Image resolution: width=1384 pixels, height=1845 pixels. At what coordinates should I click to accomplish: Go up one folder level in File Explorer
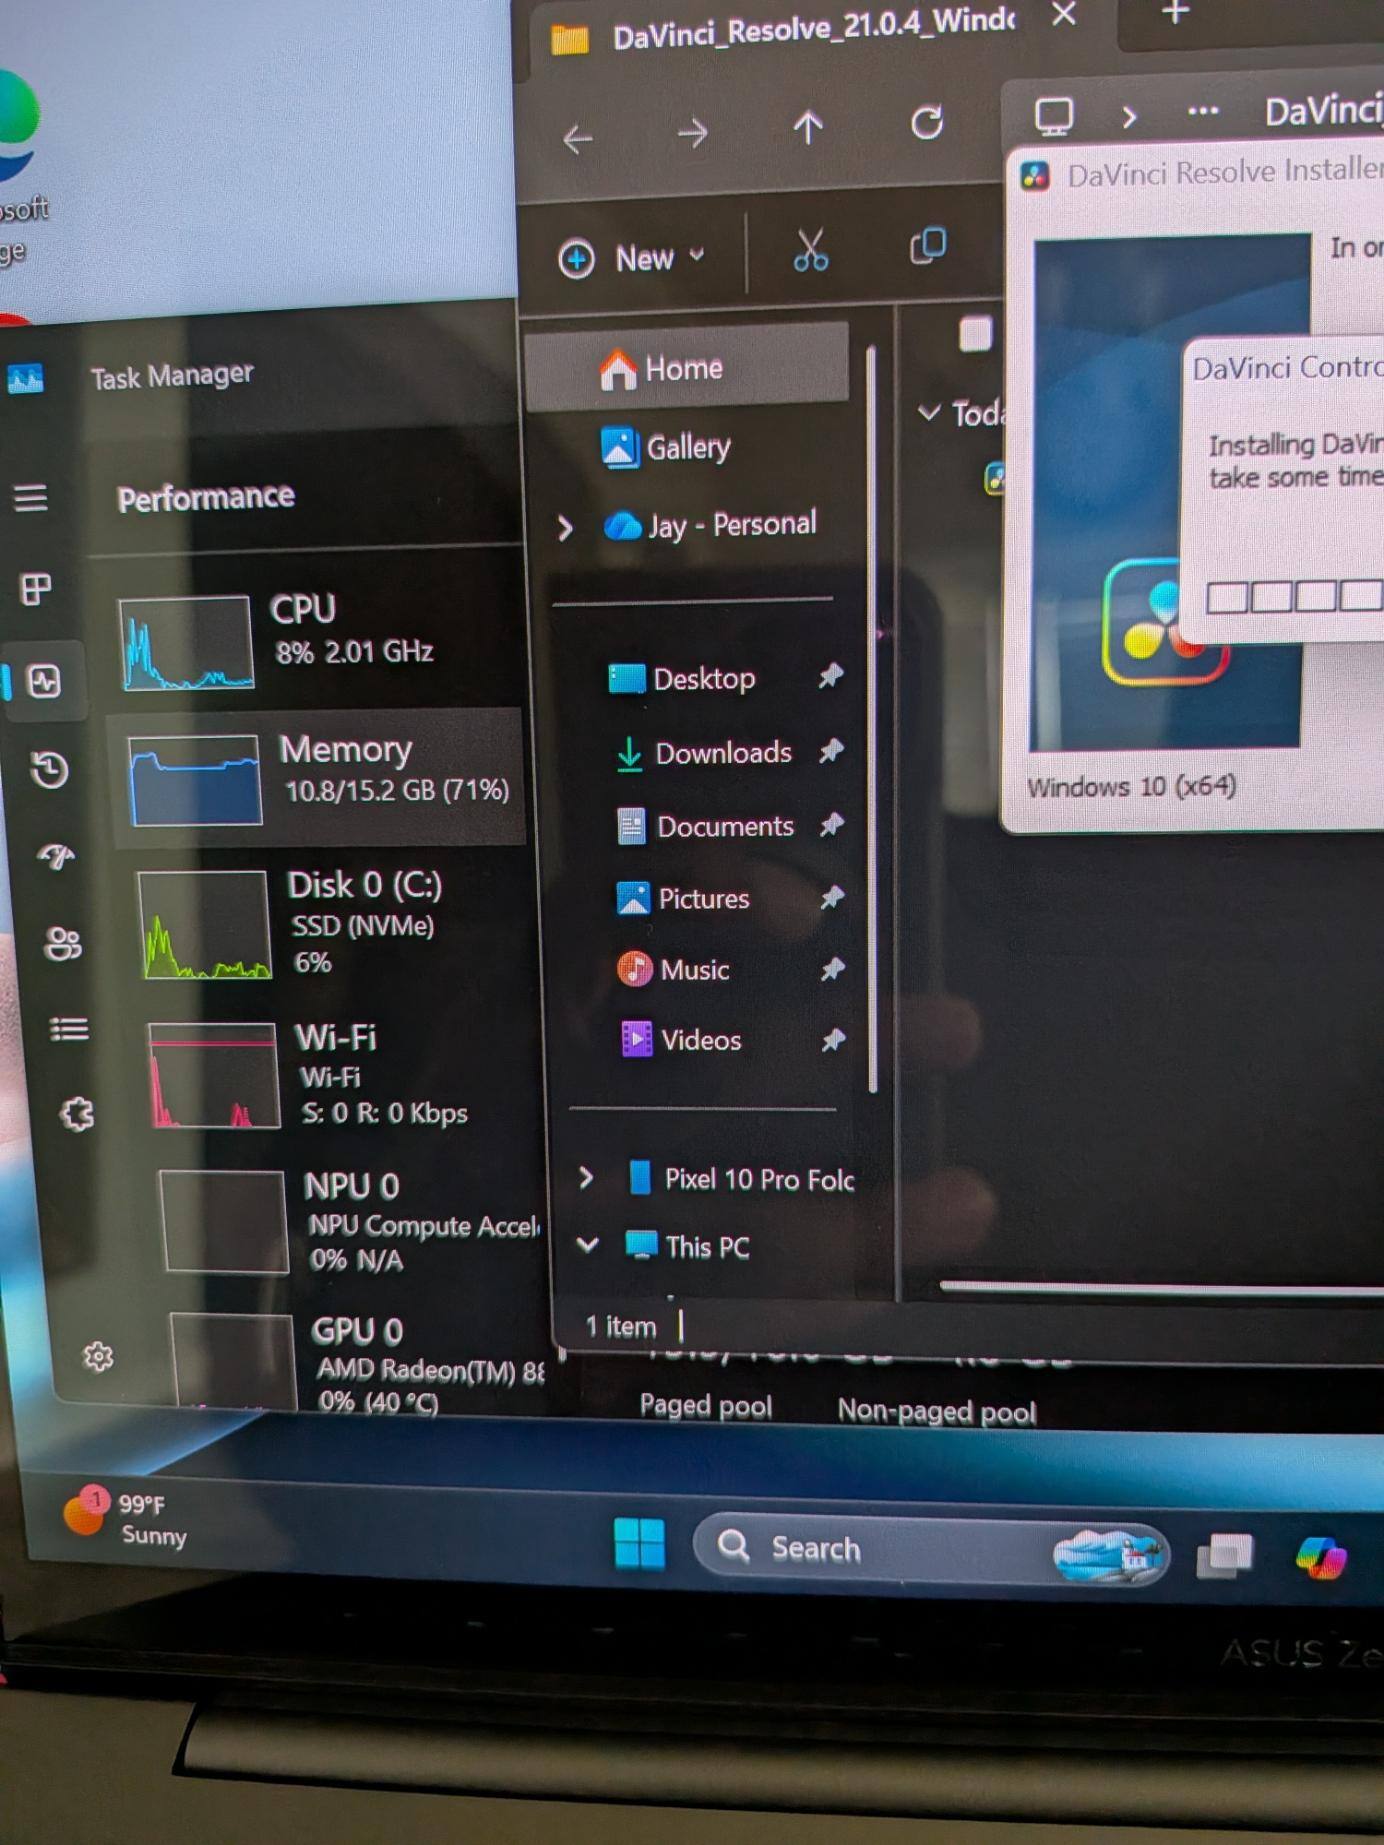click(808, 127)
